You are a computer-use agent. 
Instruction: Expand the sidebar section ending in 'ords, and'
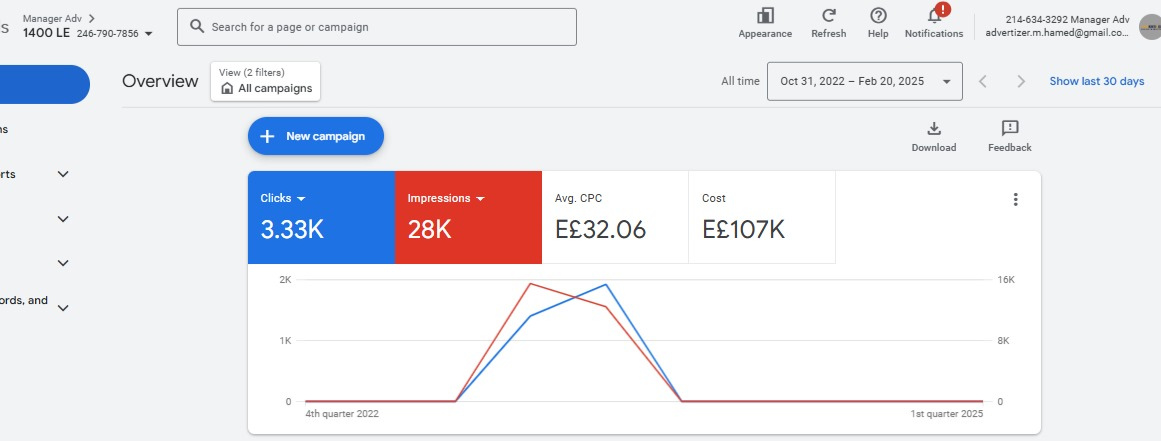(x=63, y=308)
